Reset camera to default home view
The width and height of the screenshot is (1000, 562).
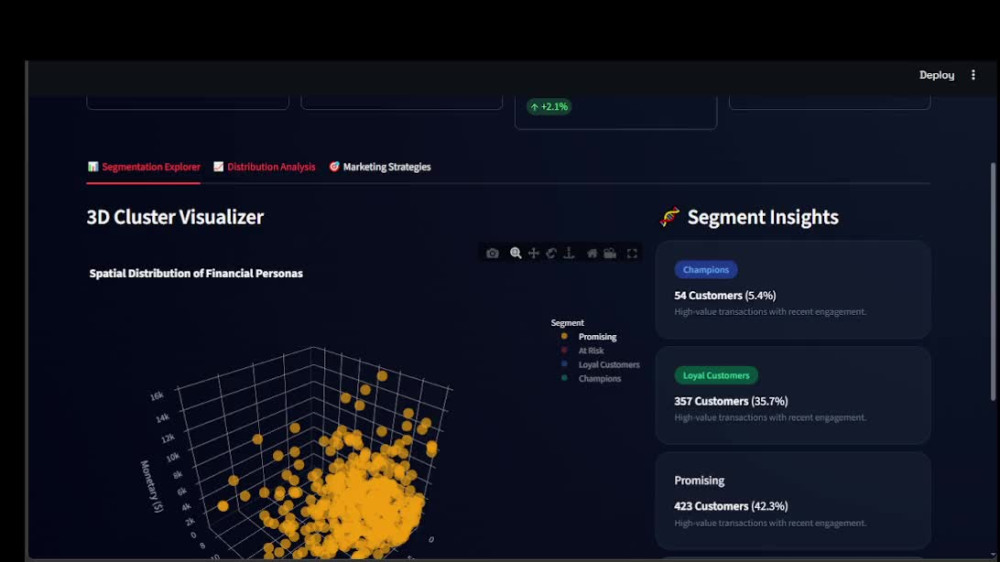(x=592, y=253)
